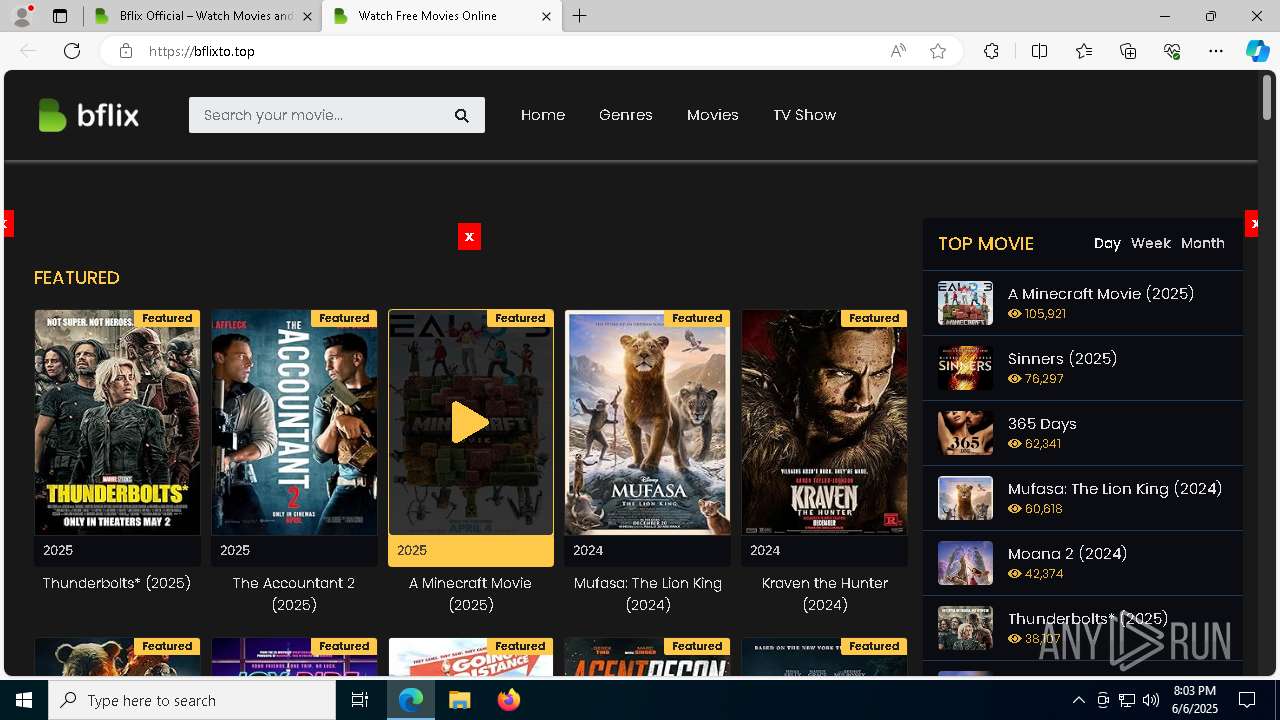Click 105,921 view count text
Viewport: 1280px width, 720px height.
tap(1045, 313)
